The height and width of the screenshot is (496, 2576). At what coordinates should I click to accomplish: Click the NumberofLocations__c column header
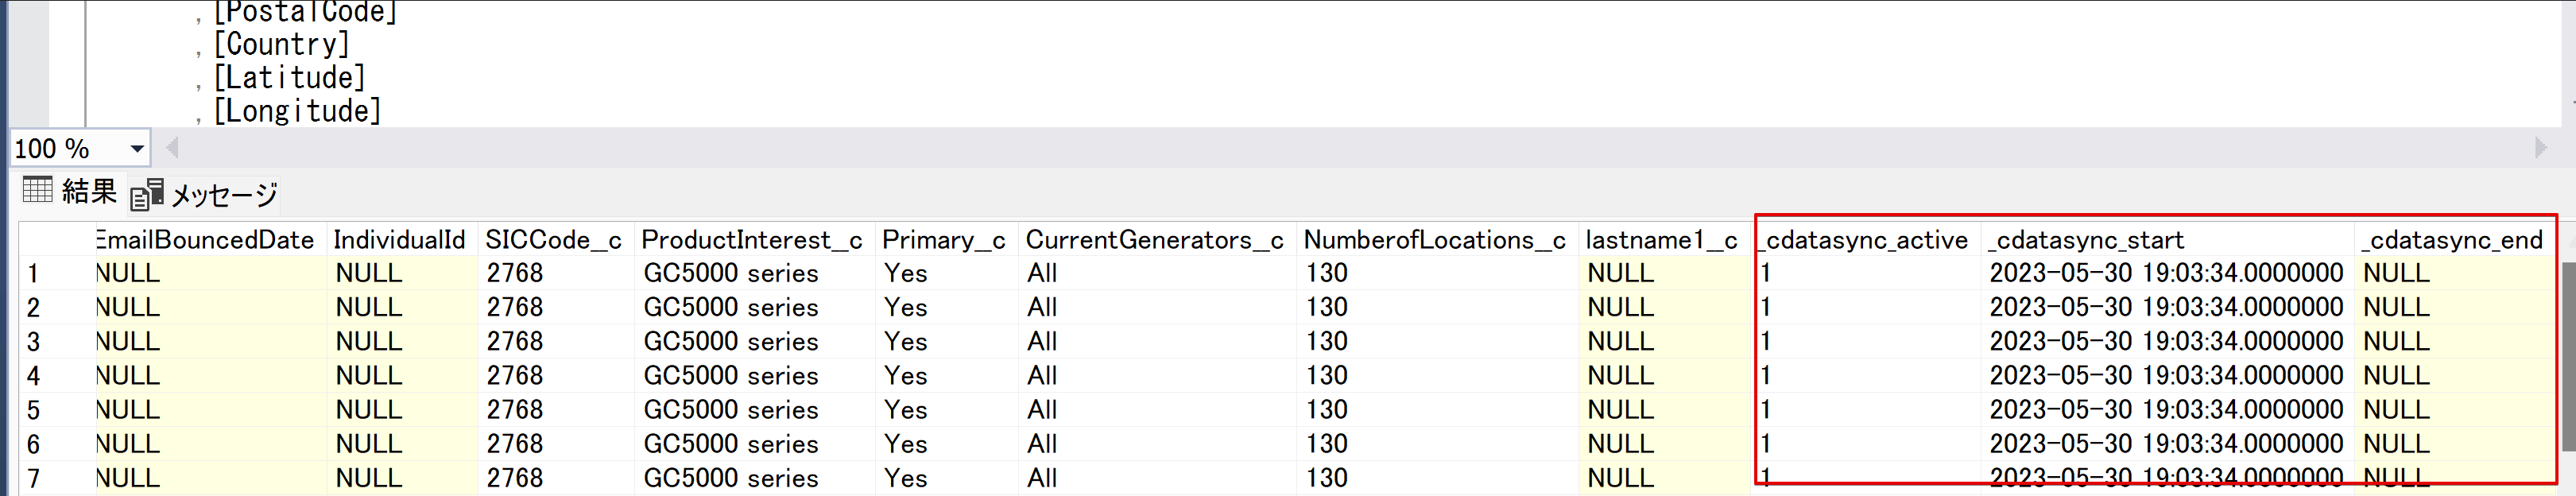coord(1434,240)
